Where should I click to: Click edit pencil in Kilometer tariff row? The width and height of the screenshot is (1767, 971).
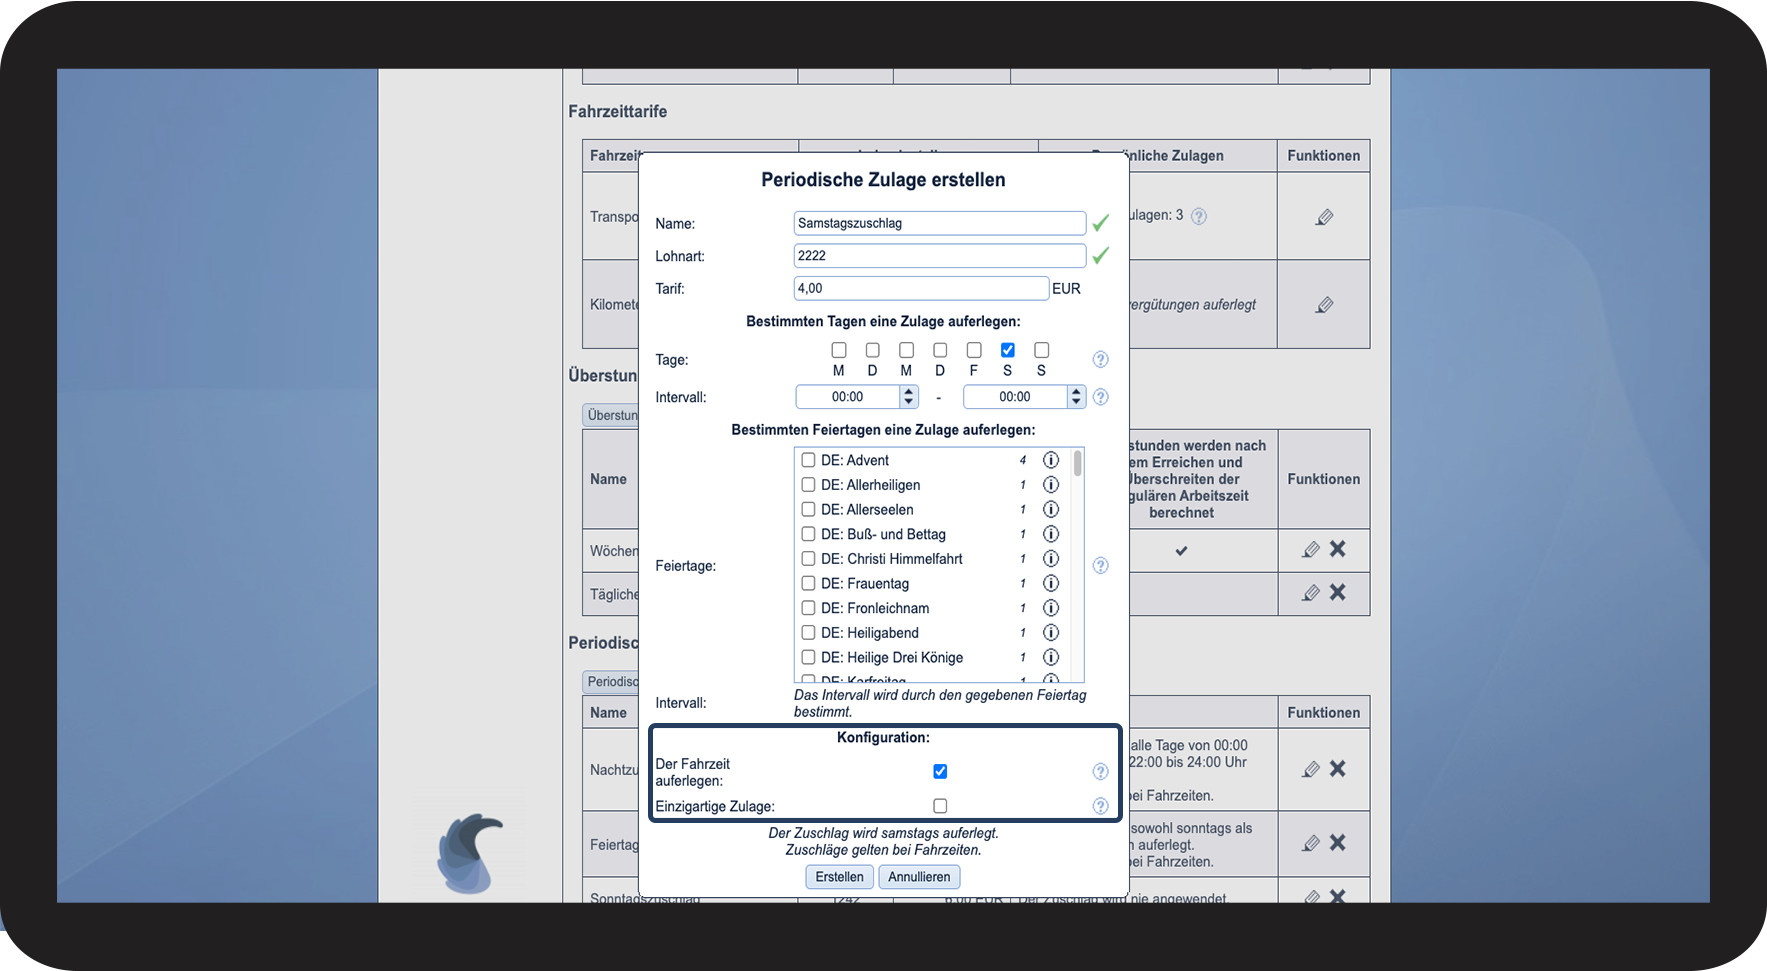pyautogui.click(x=1324, y=305)
